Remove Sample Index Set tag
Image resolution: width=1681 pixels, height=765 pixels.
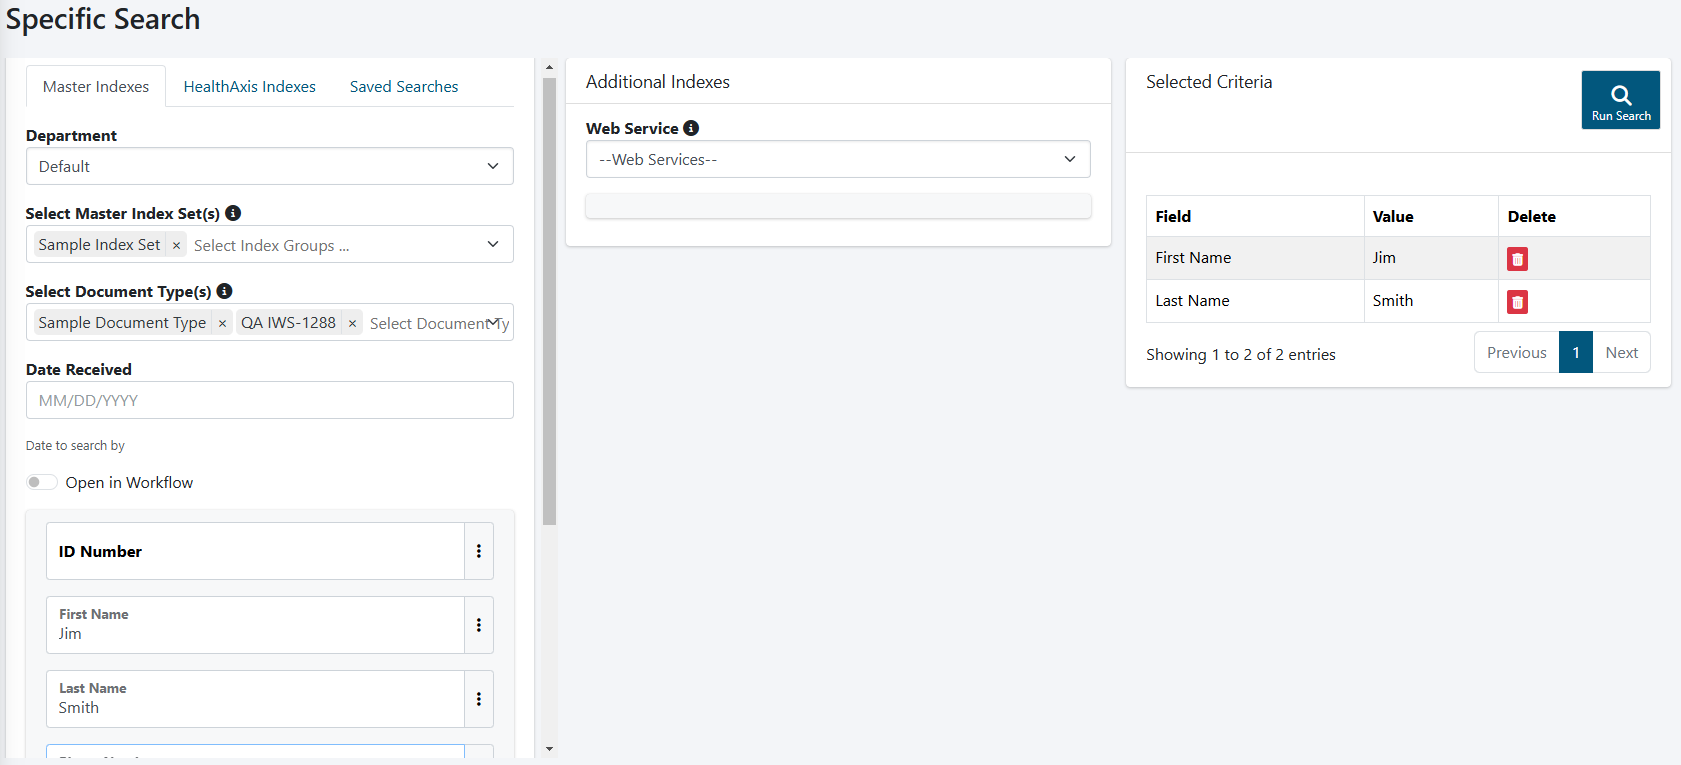coord(176,245)
